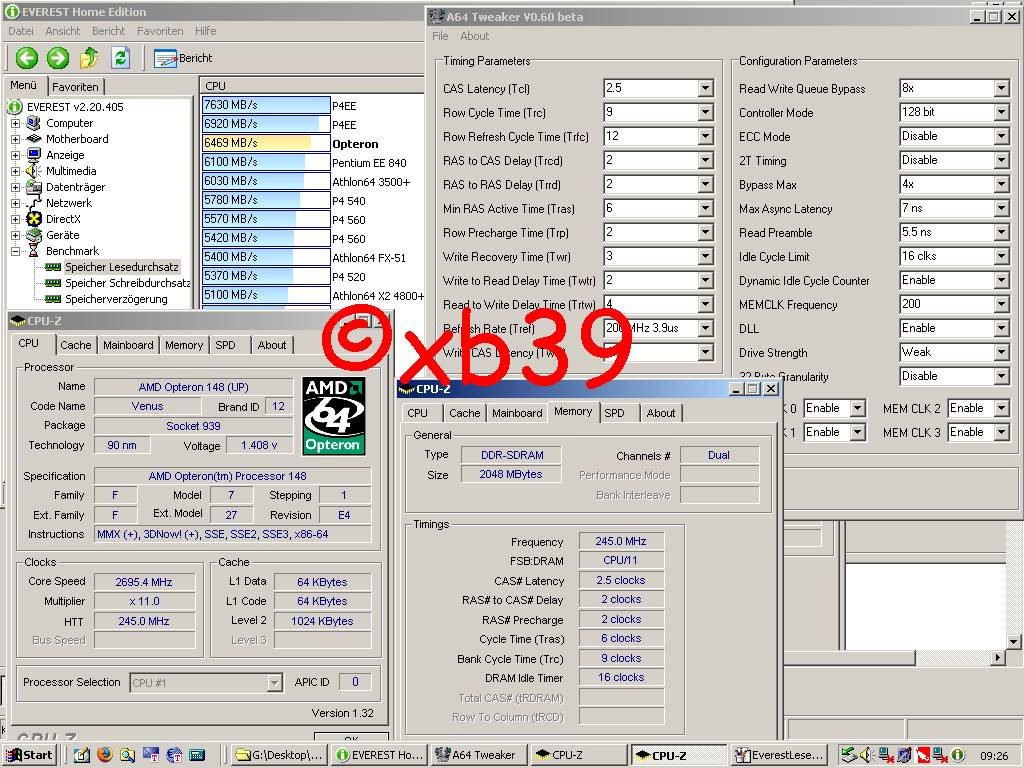Click the refresh icon in EVEREST toolbar

point(120,58)
